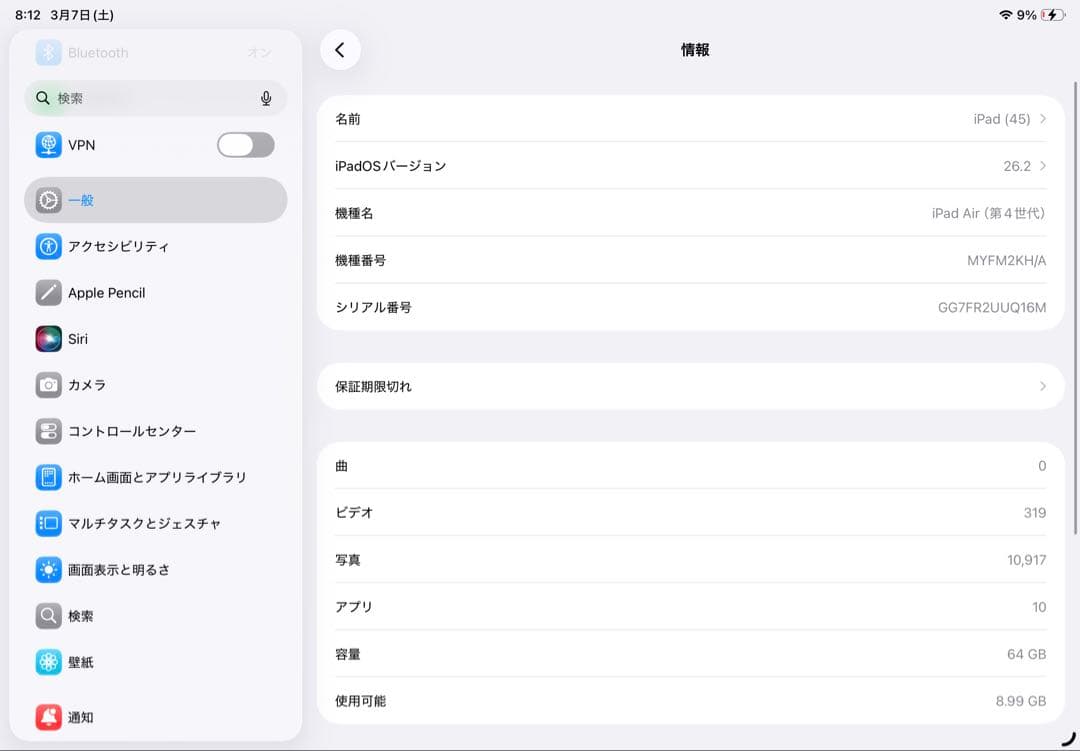Click the status bar date 3月7日(土)
Screen dimensions: 1080x751
coord(82,14)
